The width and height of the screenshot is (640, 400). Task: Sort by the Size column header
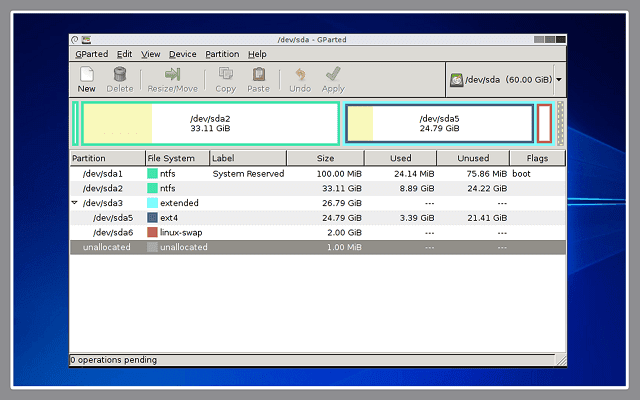click(x=325, y=158)
